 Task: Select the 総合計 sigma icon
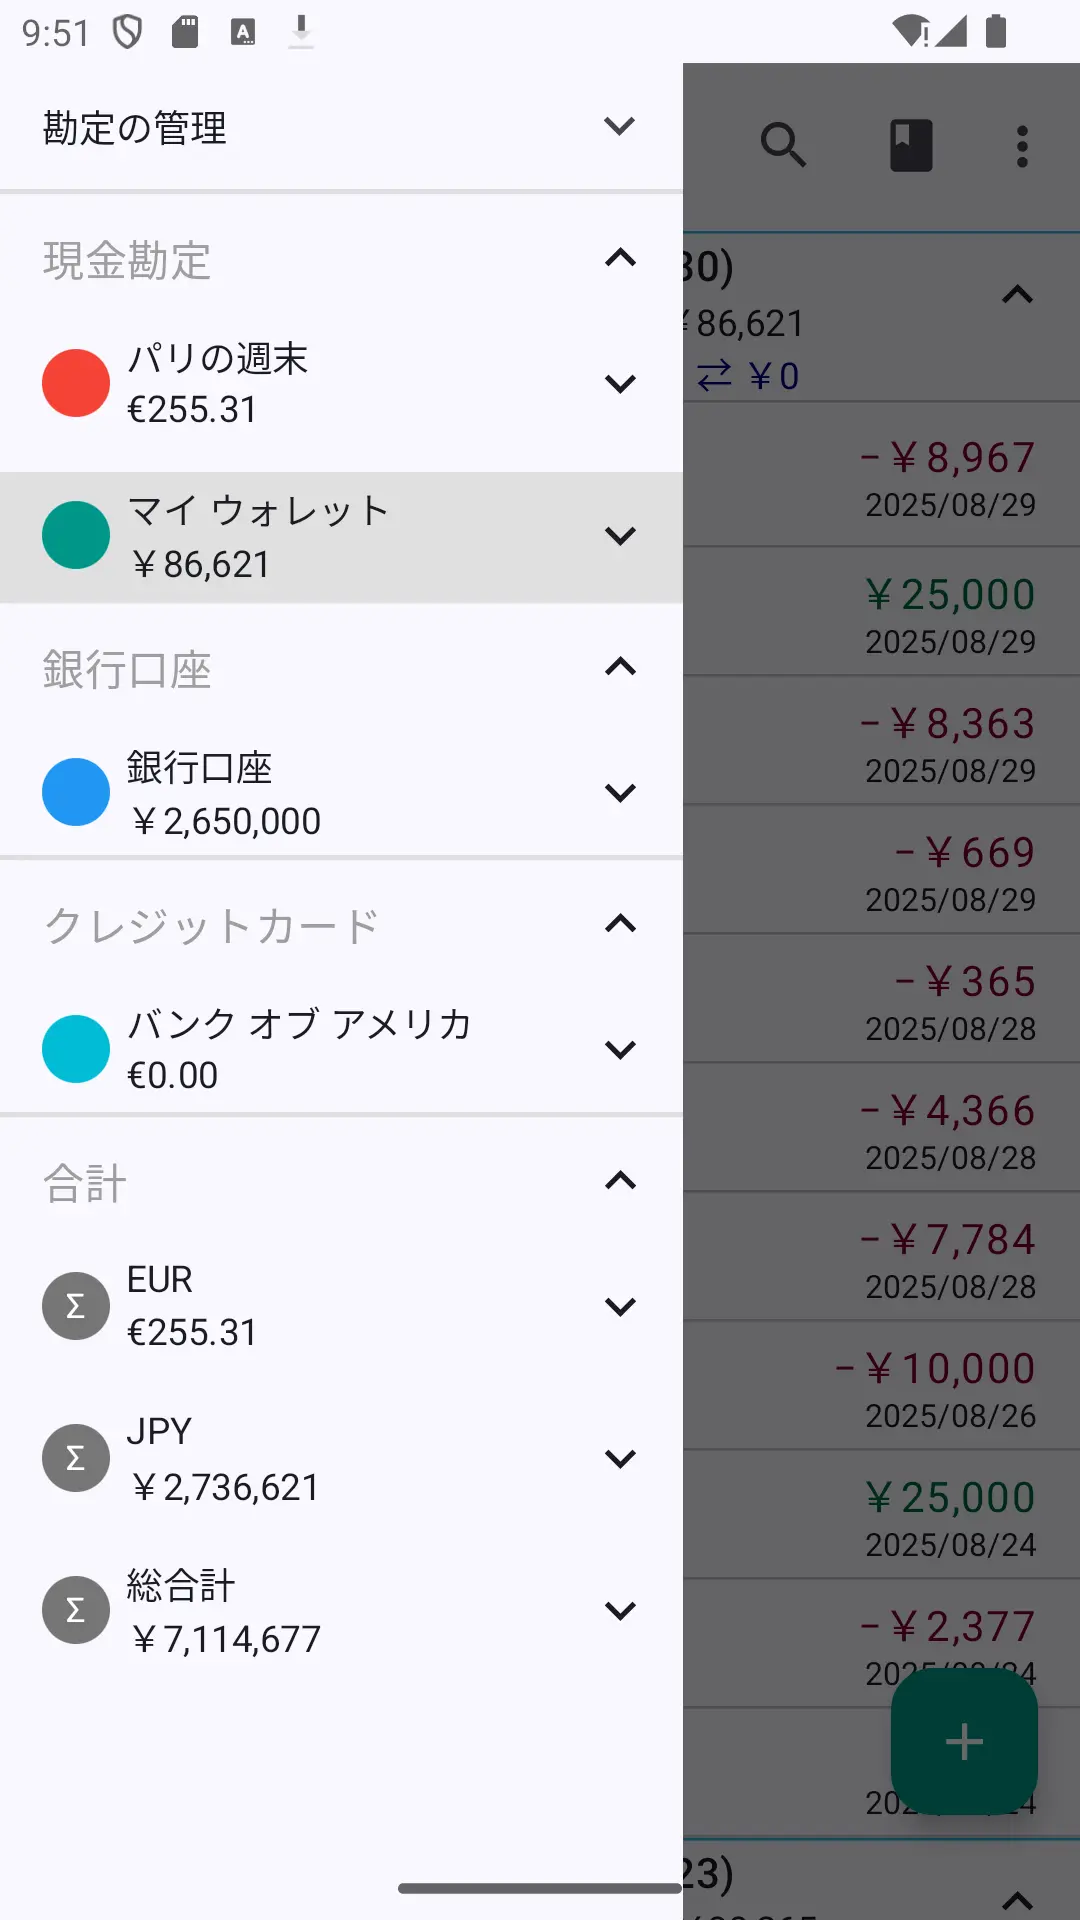click(76, 1610)
